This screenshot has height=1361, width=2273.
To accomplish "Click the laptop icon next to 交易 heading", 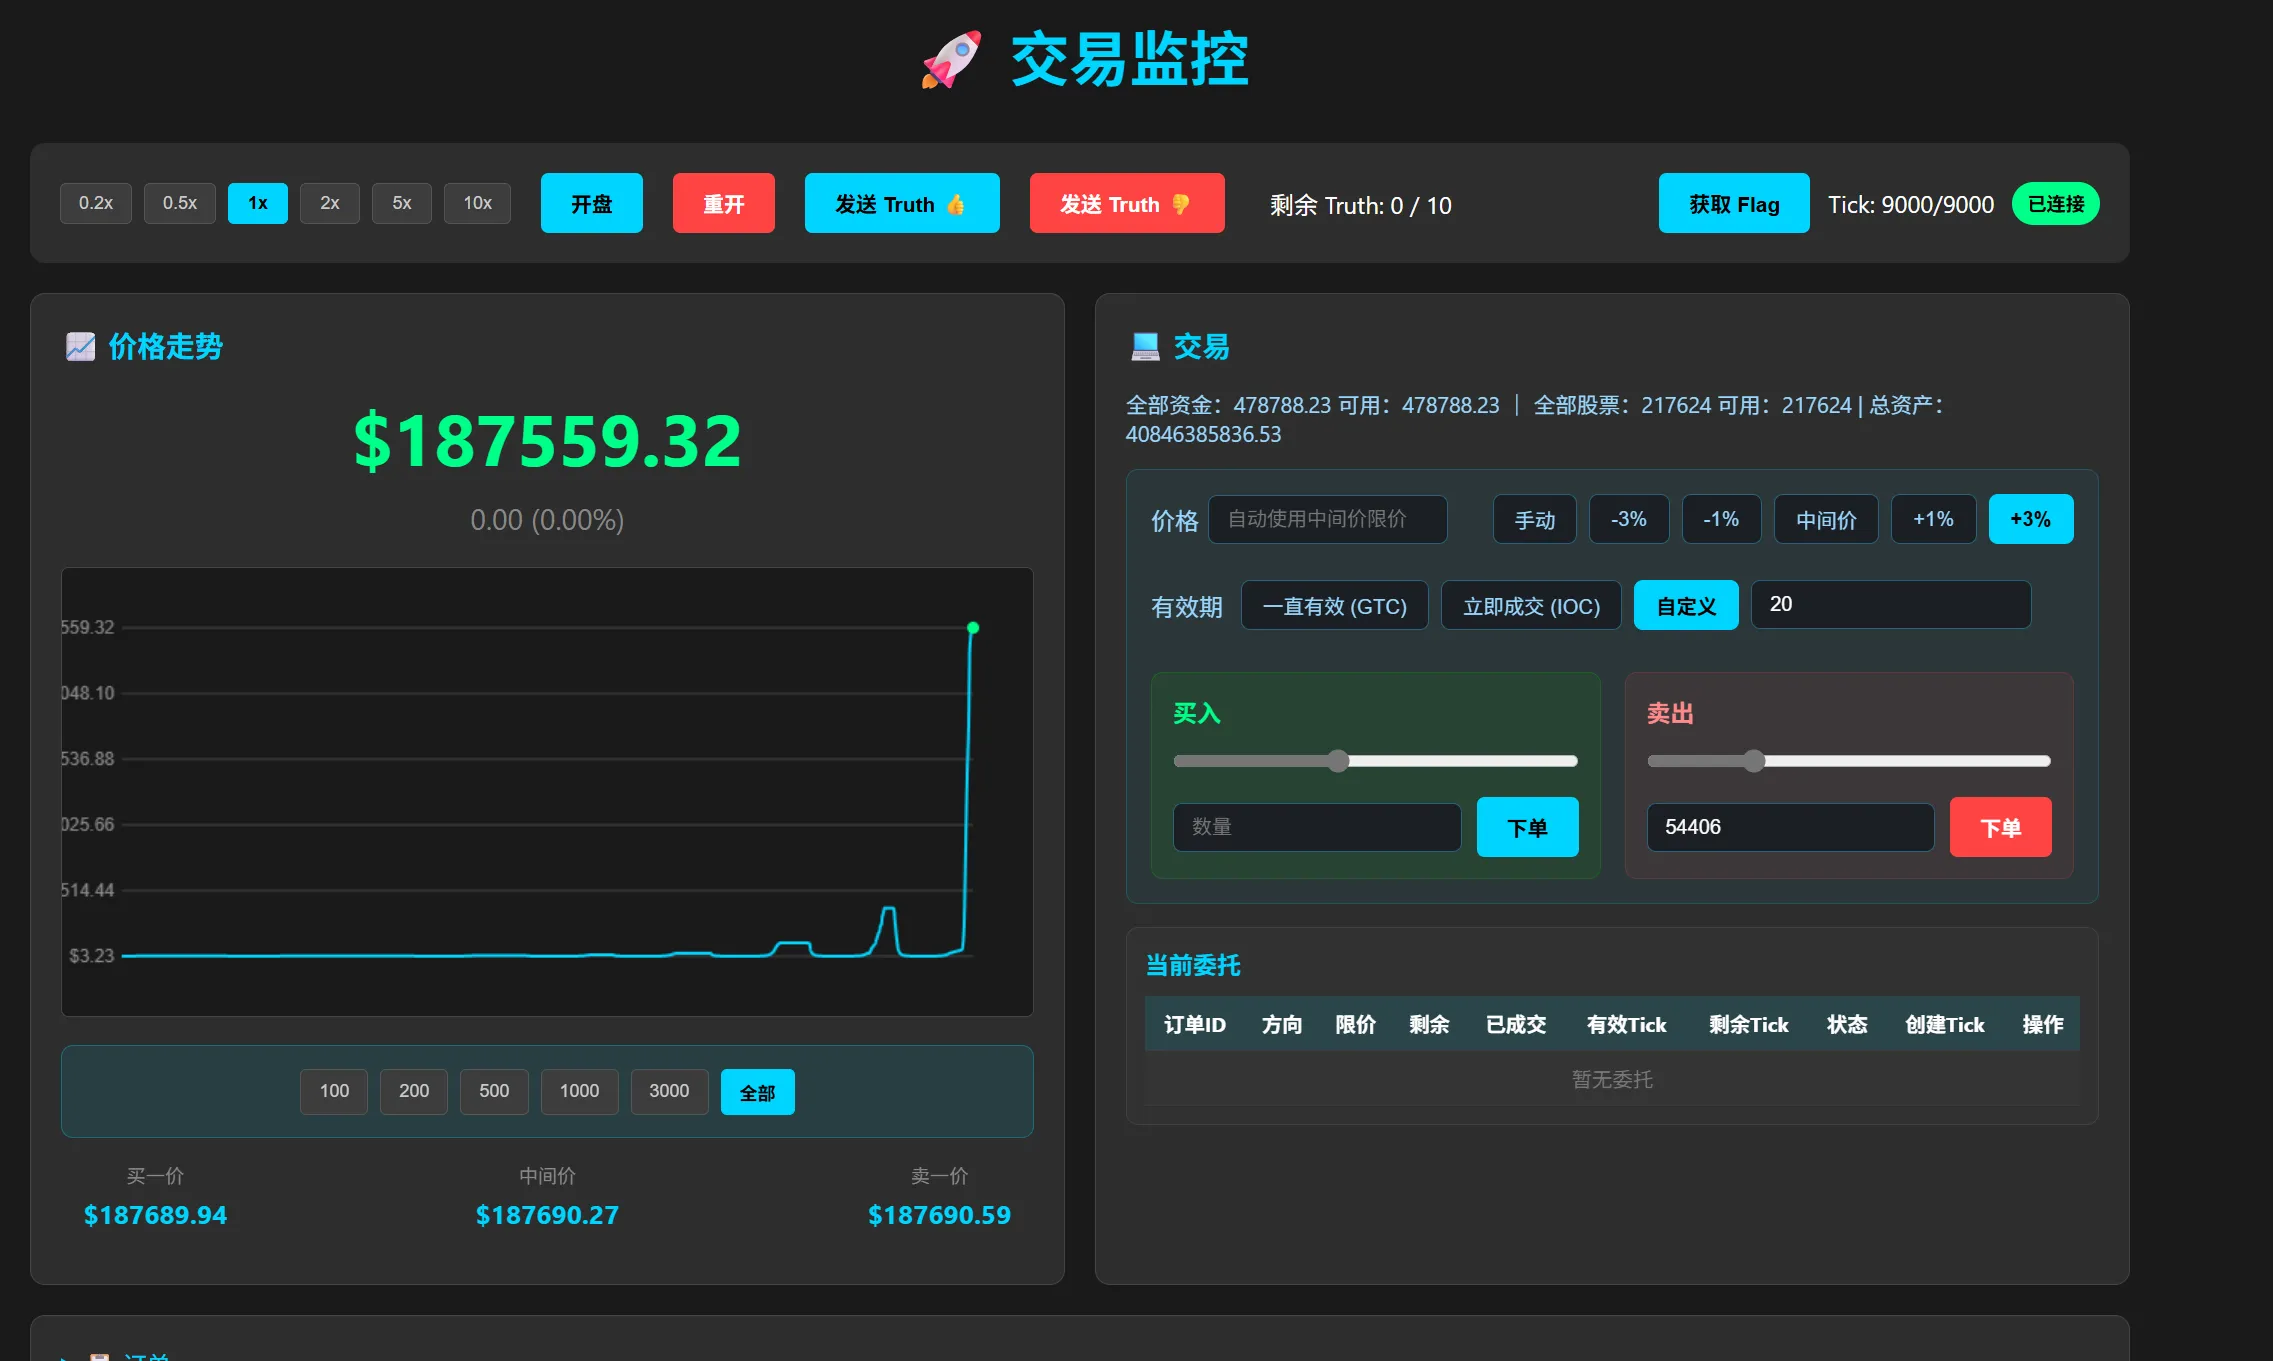I will pos(1145,347).
